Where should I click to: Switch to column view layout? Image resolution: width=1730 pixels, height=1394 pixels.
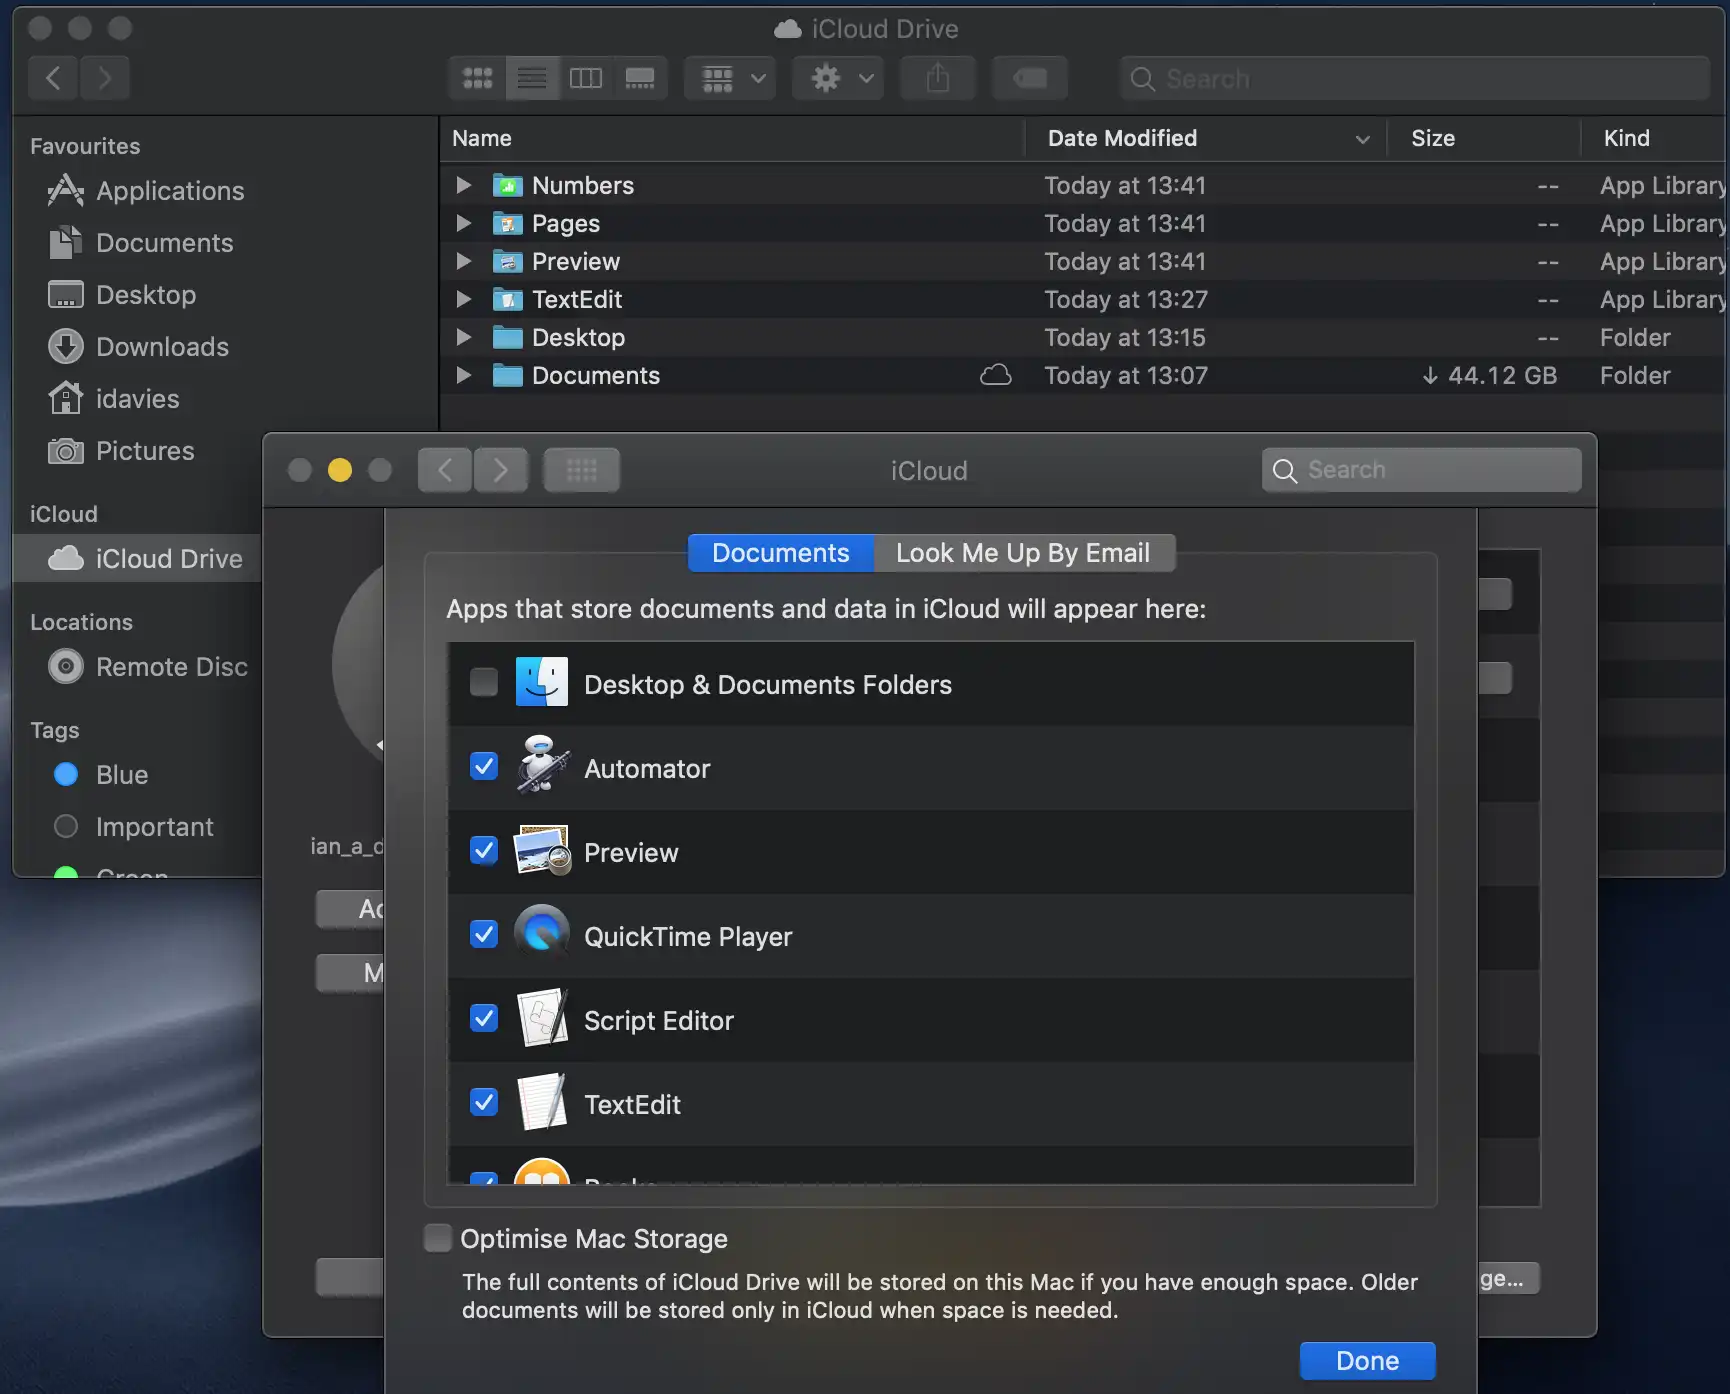[x=586, y=78]
